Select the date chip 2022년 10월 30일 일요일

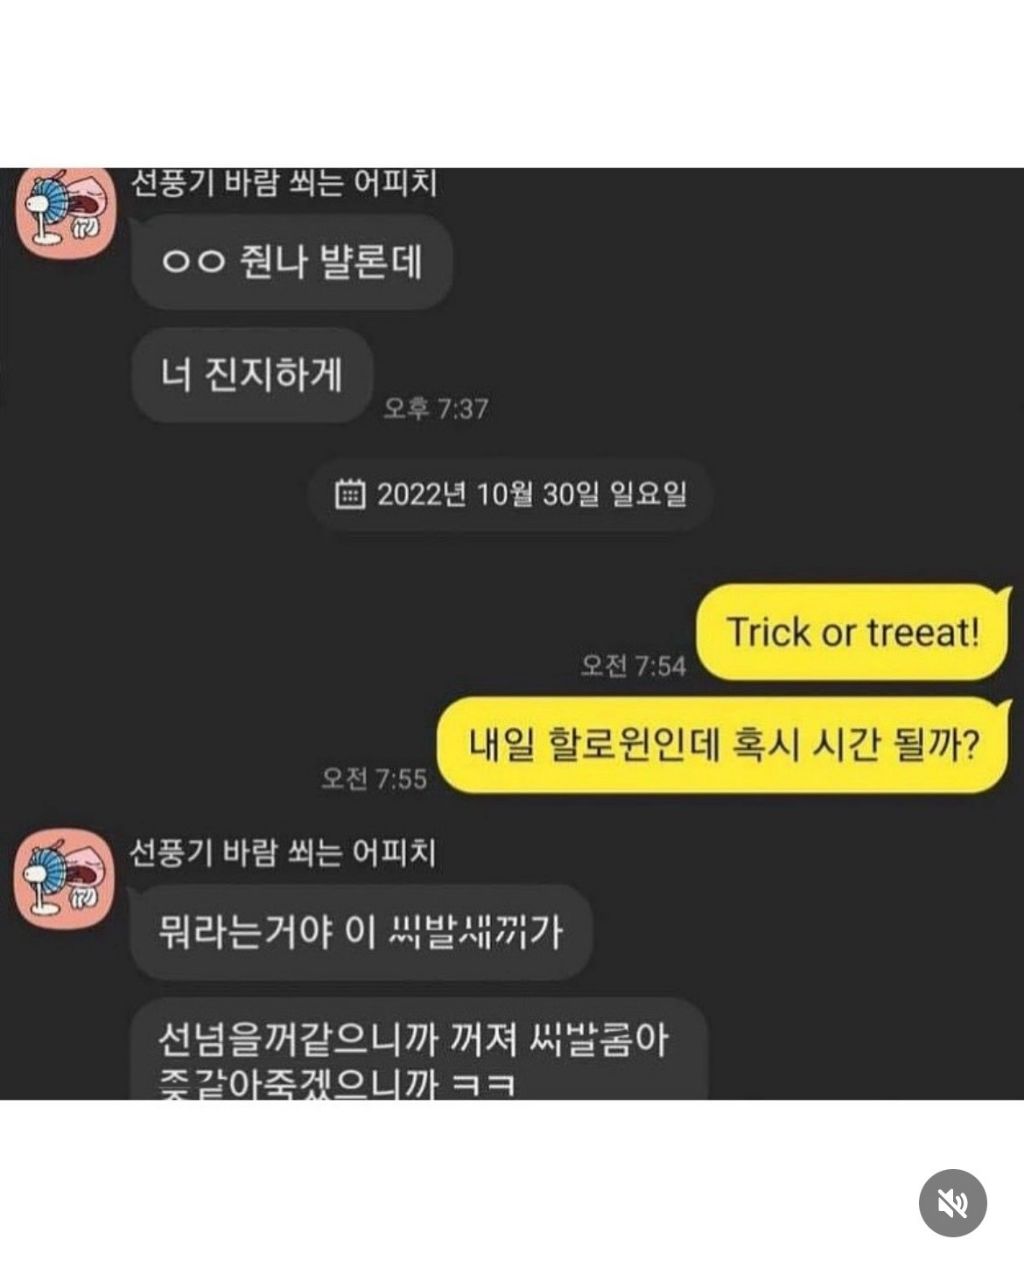[x=510, y=495]
